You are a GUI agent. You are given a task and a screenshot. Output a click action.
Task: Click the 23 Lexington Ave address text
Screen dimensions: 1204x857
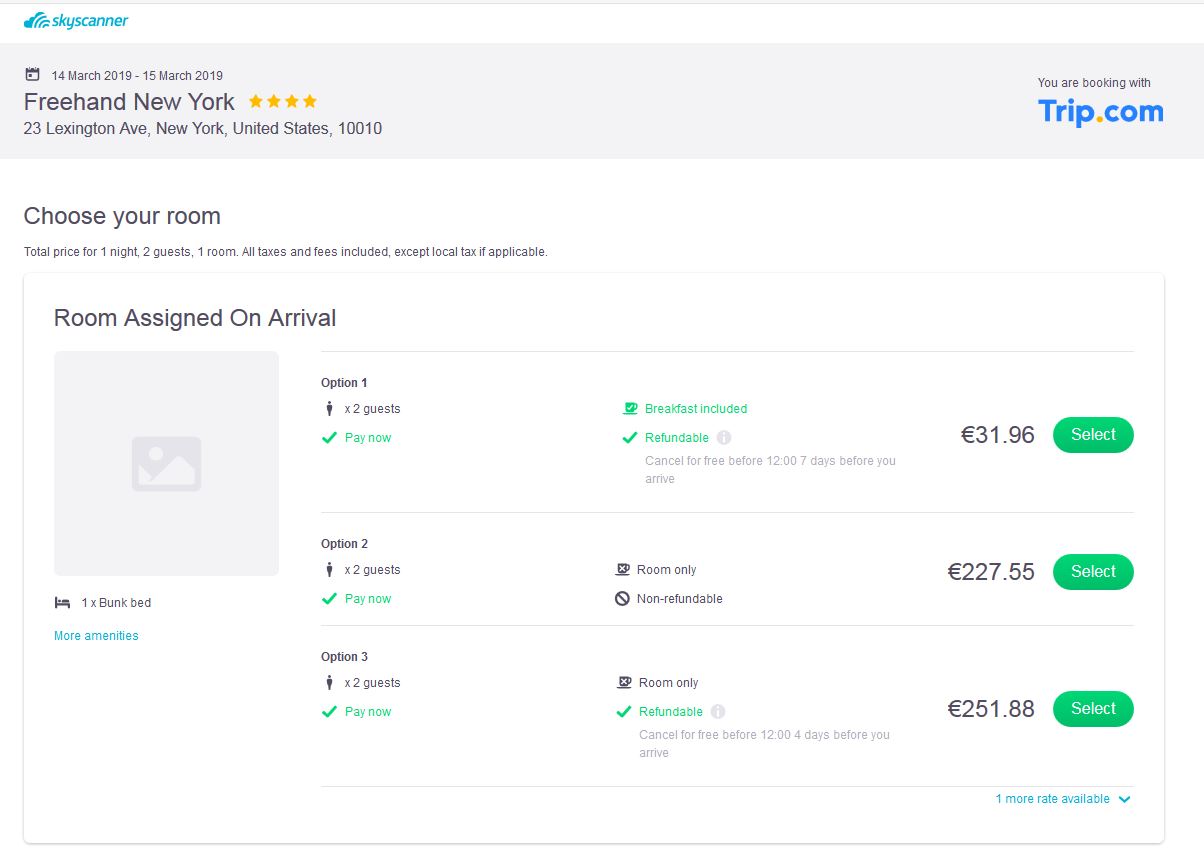(203, 128)
